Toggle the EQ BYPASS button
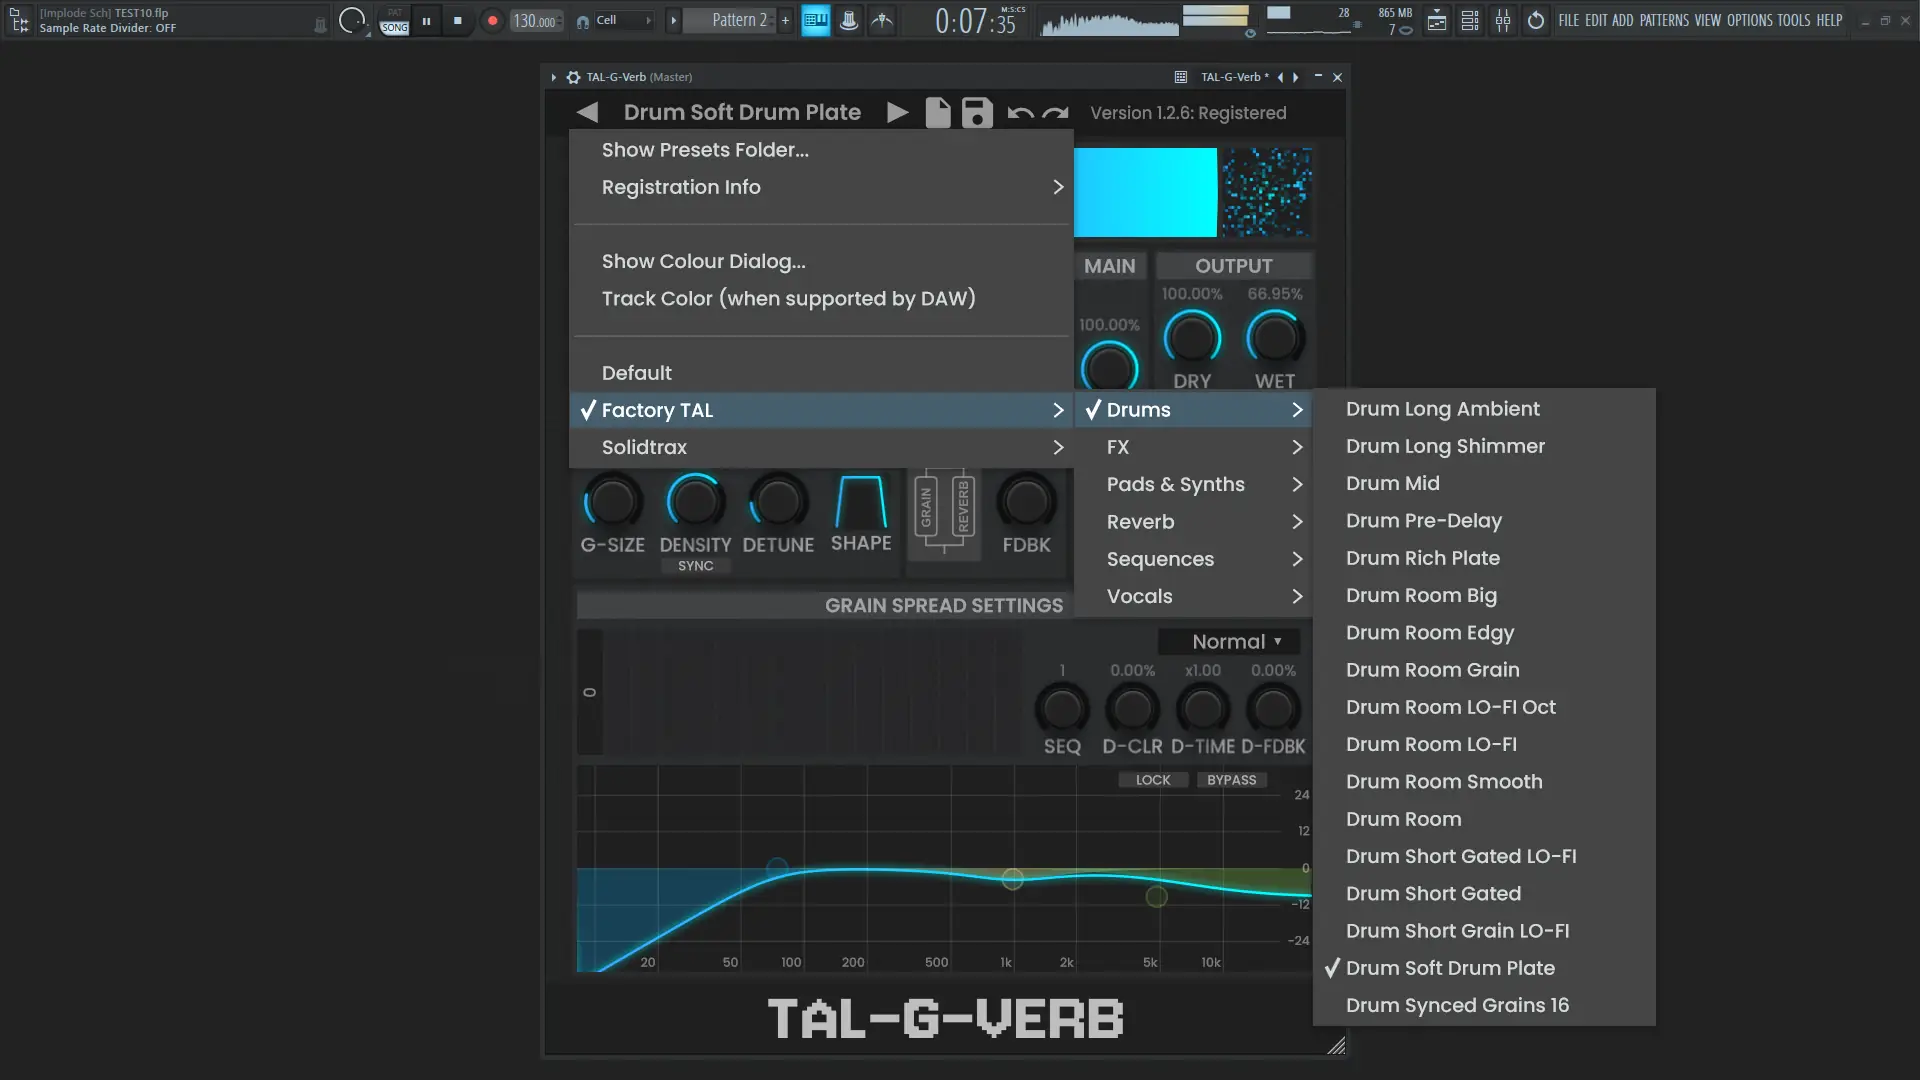 tap(1231, 780)
